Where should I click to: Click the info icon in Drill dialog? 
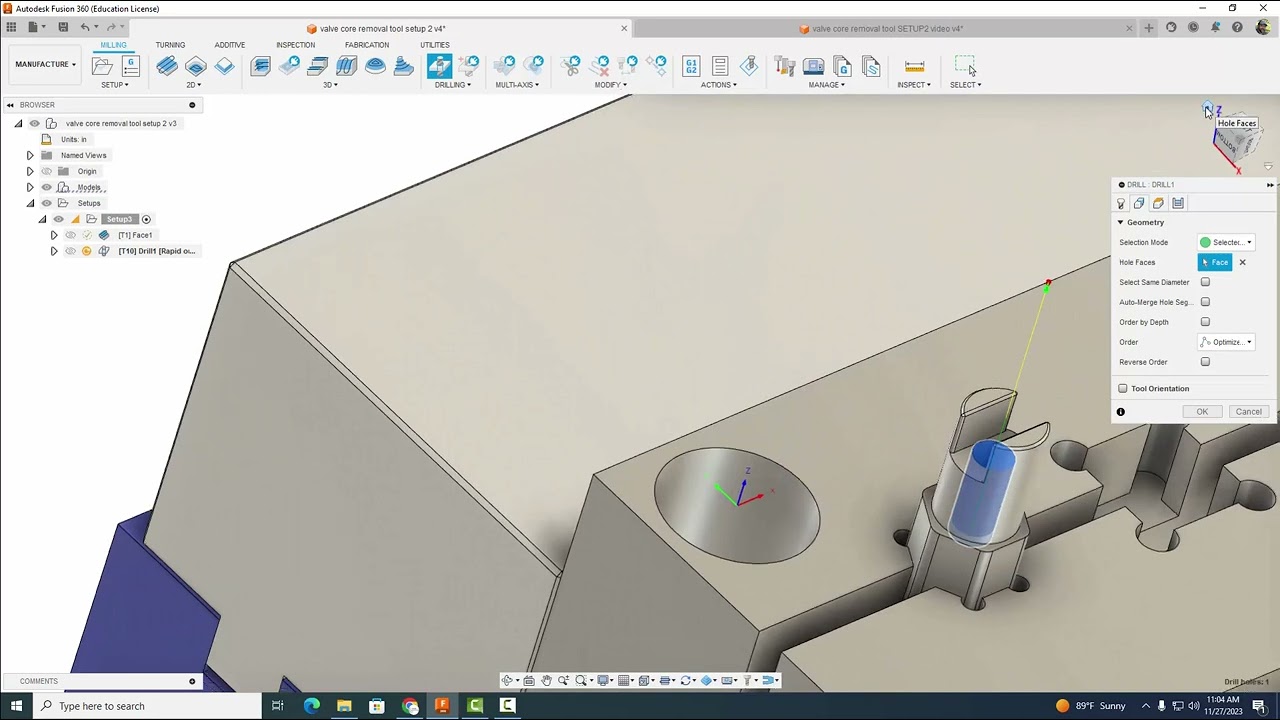pyautogui.click(x=1121, y=412)
